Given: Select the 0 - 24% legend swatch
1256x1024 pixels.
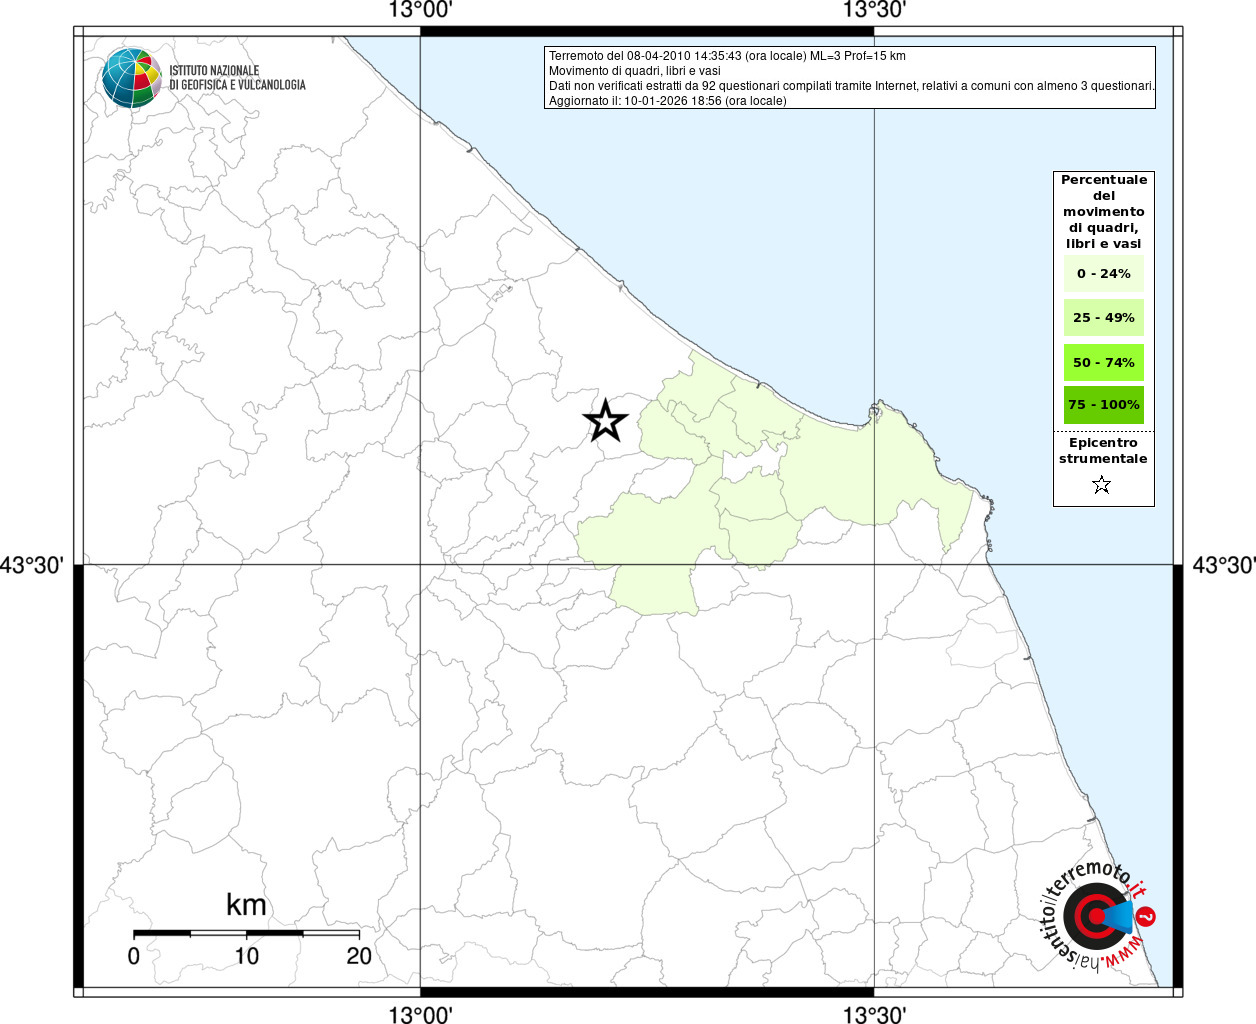Looking at the screenshot, I should click(1103, 274).
